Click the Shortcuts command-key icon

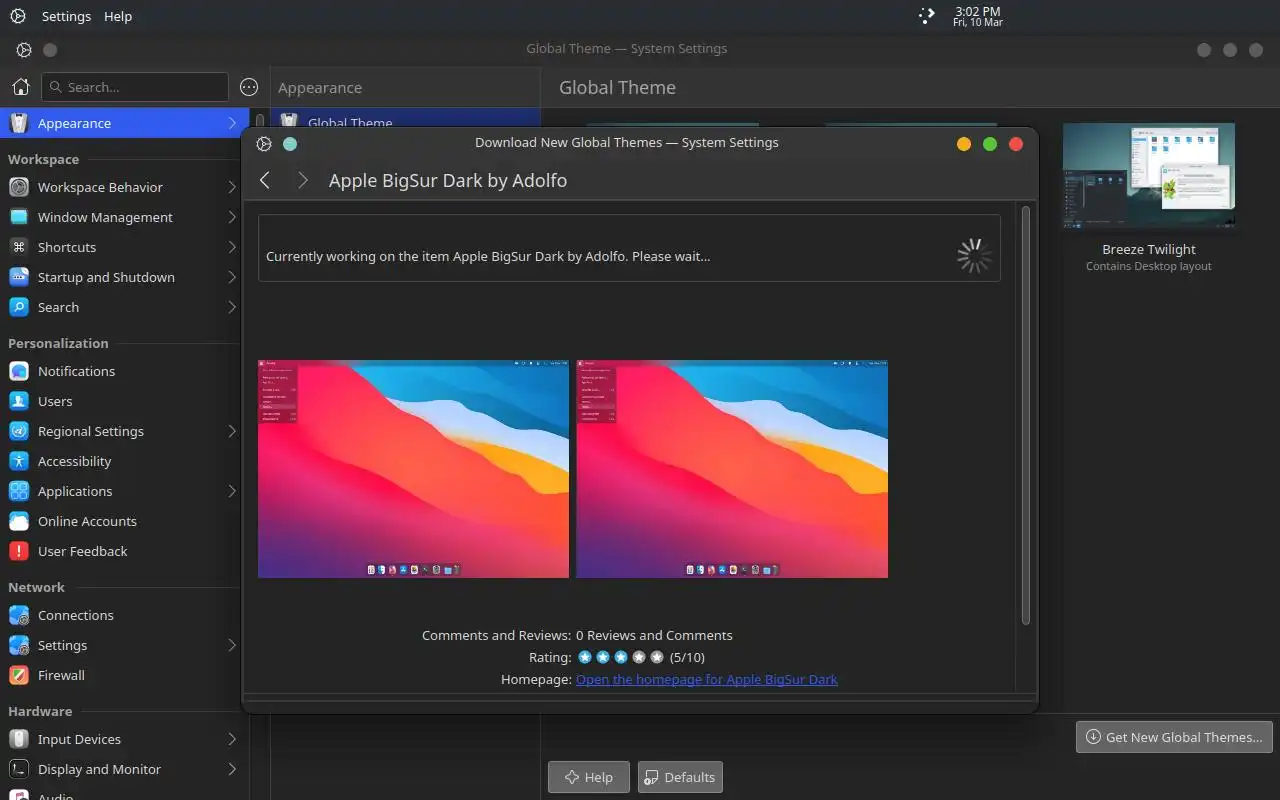coord(19,247)
